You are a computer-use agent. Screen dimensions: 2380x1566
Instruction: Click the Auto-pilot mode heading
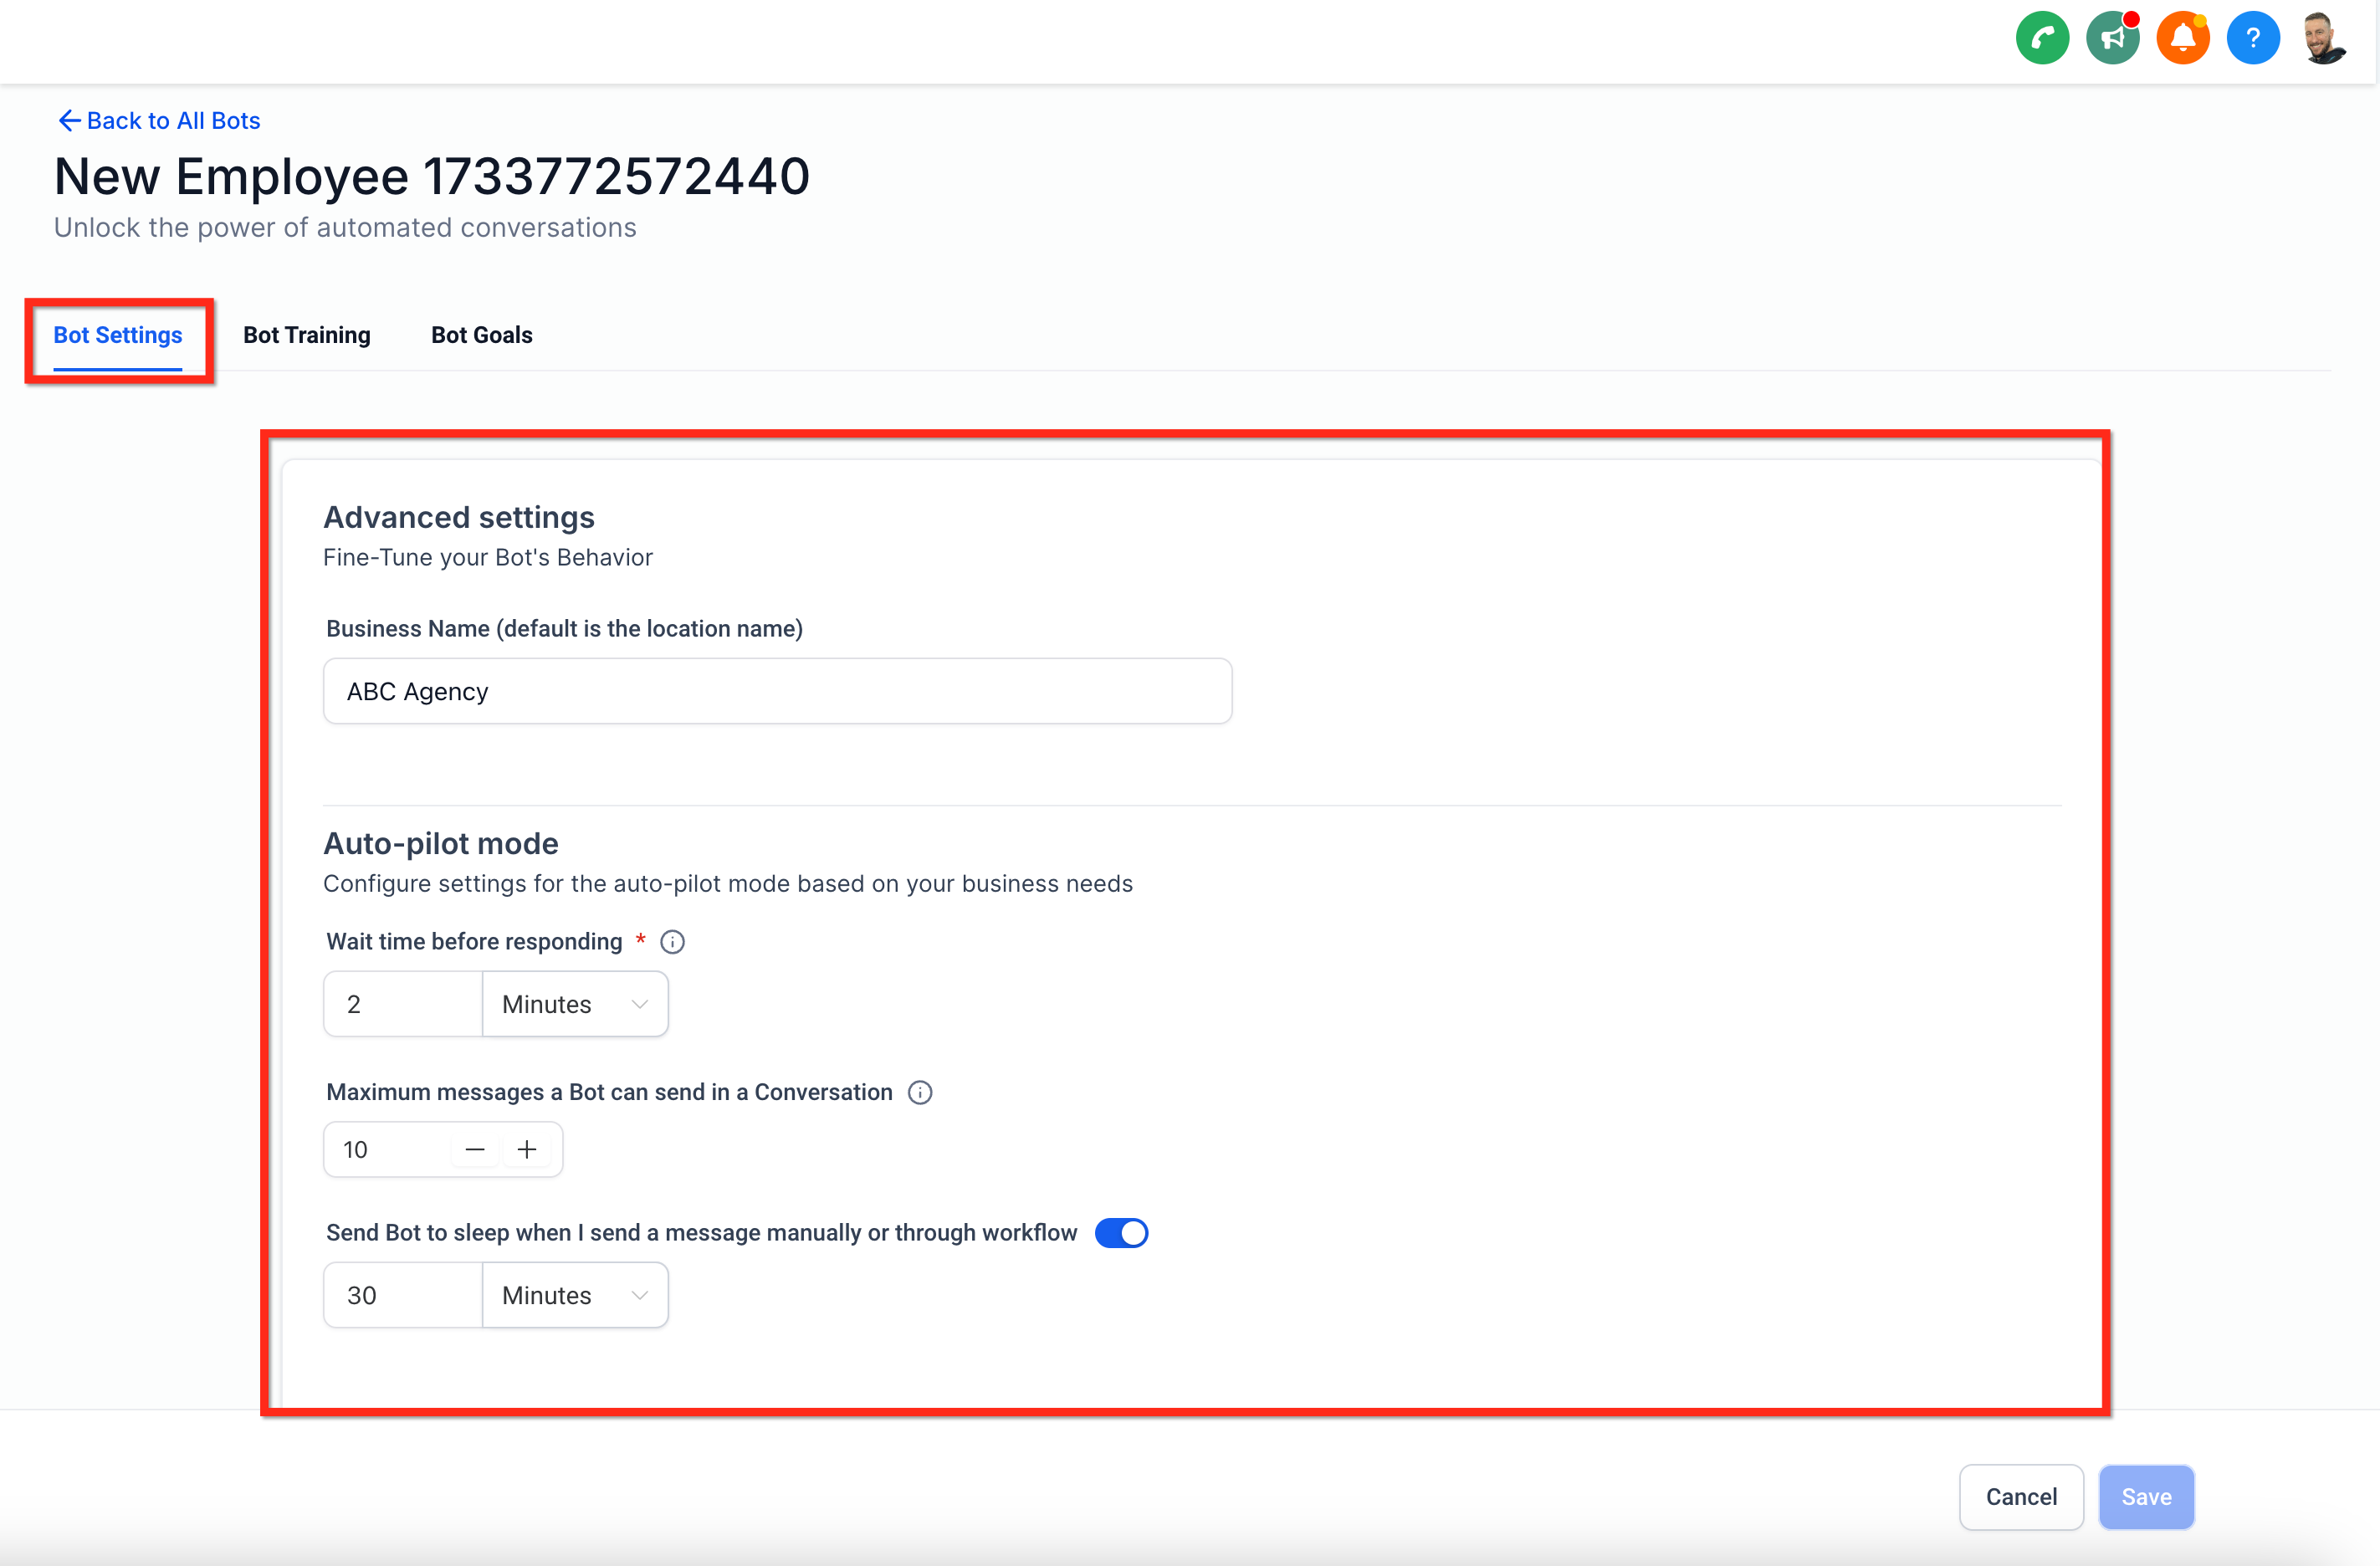(x=441, y=843)
